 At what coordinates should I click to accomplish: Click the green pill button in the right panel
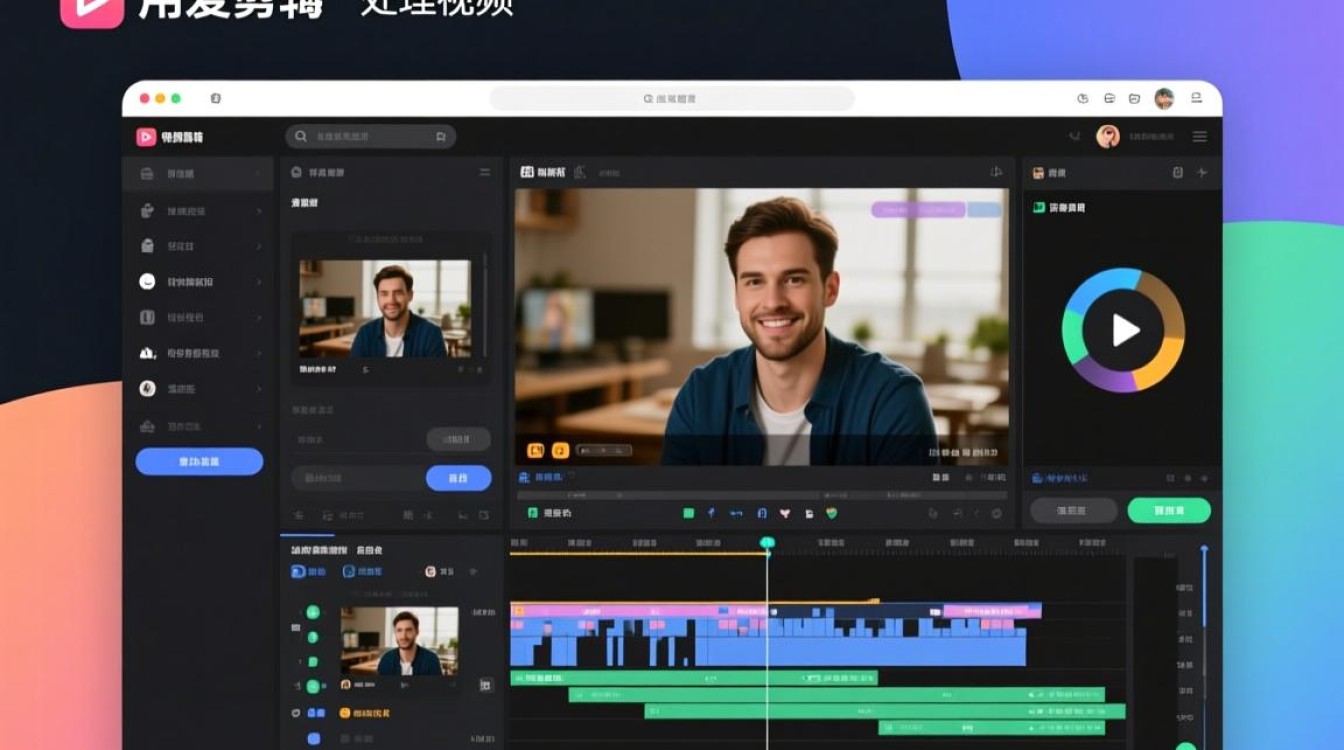[1169, 510]
